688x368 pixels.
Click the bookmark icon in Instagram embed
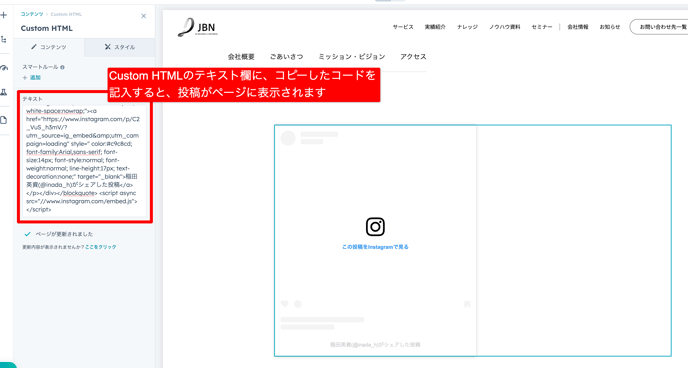tap(467, 304)
